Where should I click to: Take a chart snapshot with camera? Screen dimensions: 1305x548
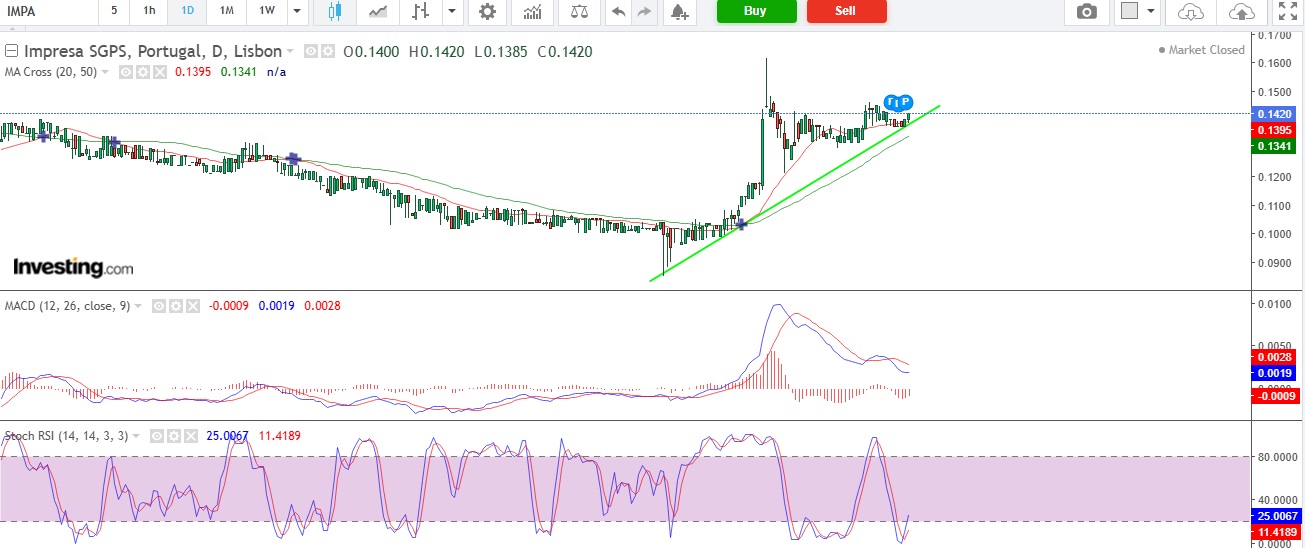1087,12
